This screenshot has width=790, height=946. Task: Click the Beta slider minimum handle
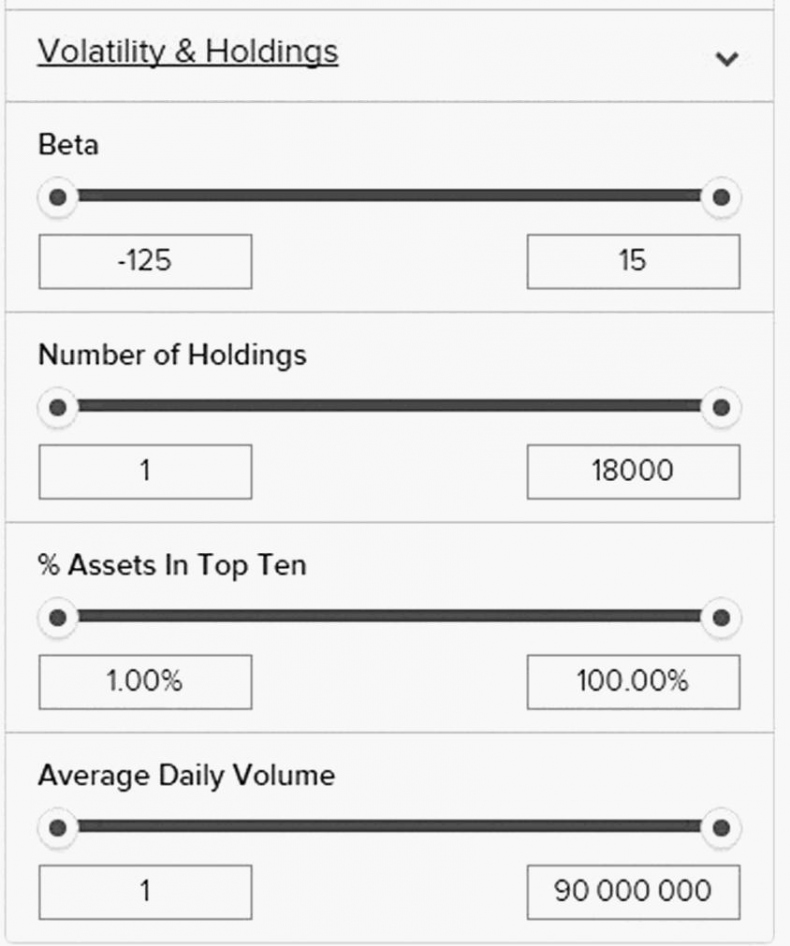[58, 197]
